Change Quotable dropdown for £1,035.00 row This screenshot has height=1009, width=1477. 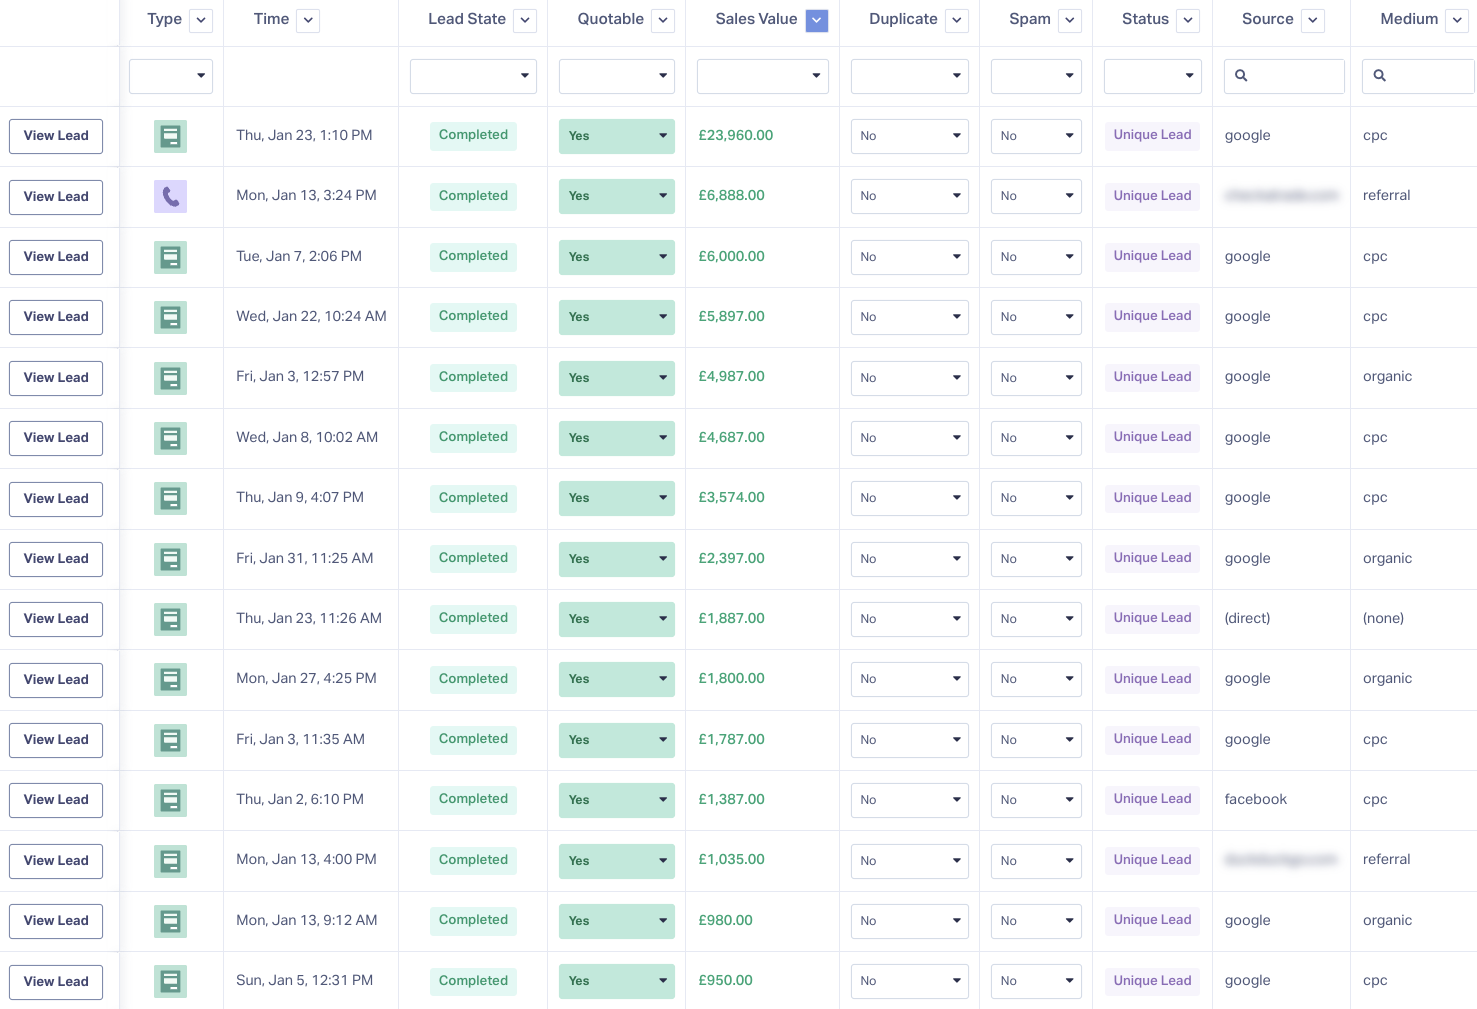point(617,861)
